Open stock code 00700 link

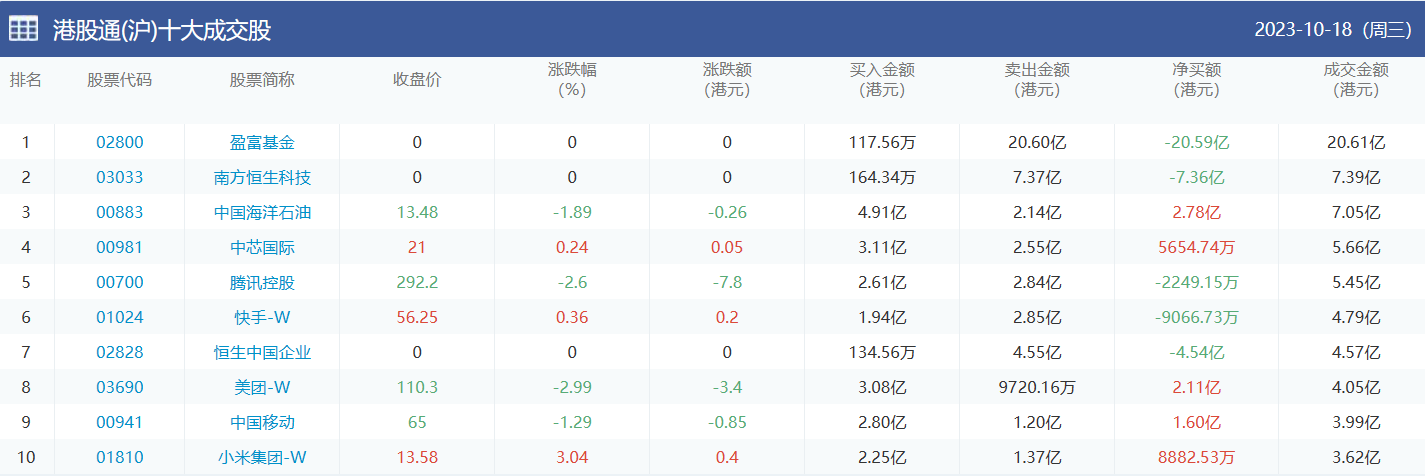[x=119, y=283]
